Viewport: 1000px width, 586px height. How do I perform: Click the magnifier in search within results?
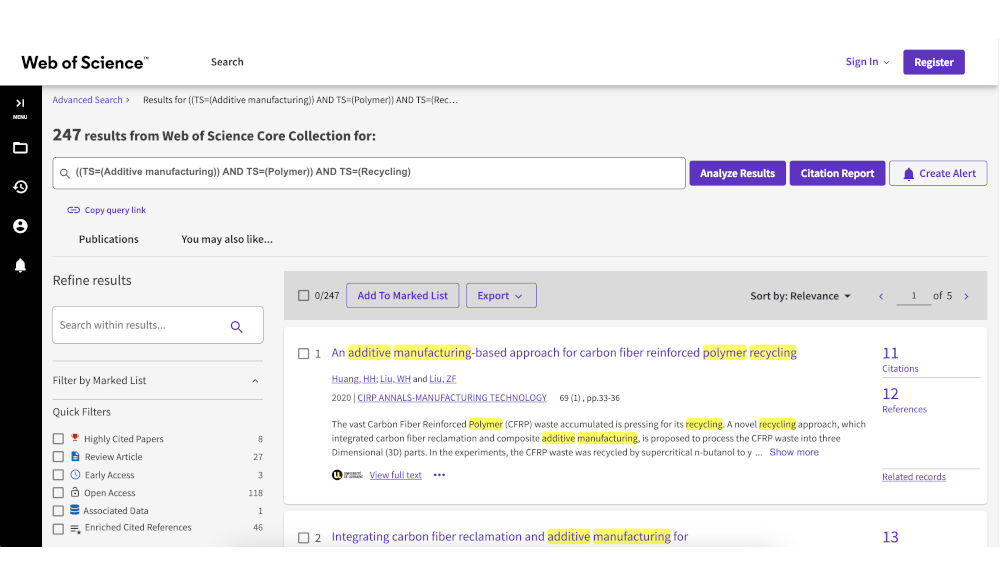pyautogui.click(x=237, y=326)
